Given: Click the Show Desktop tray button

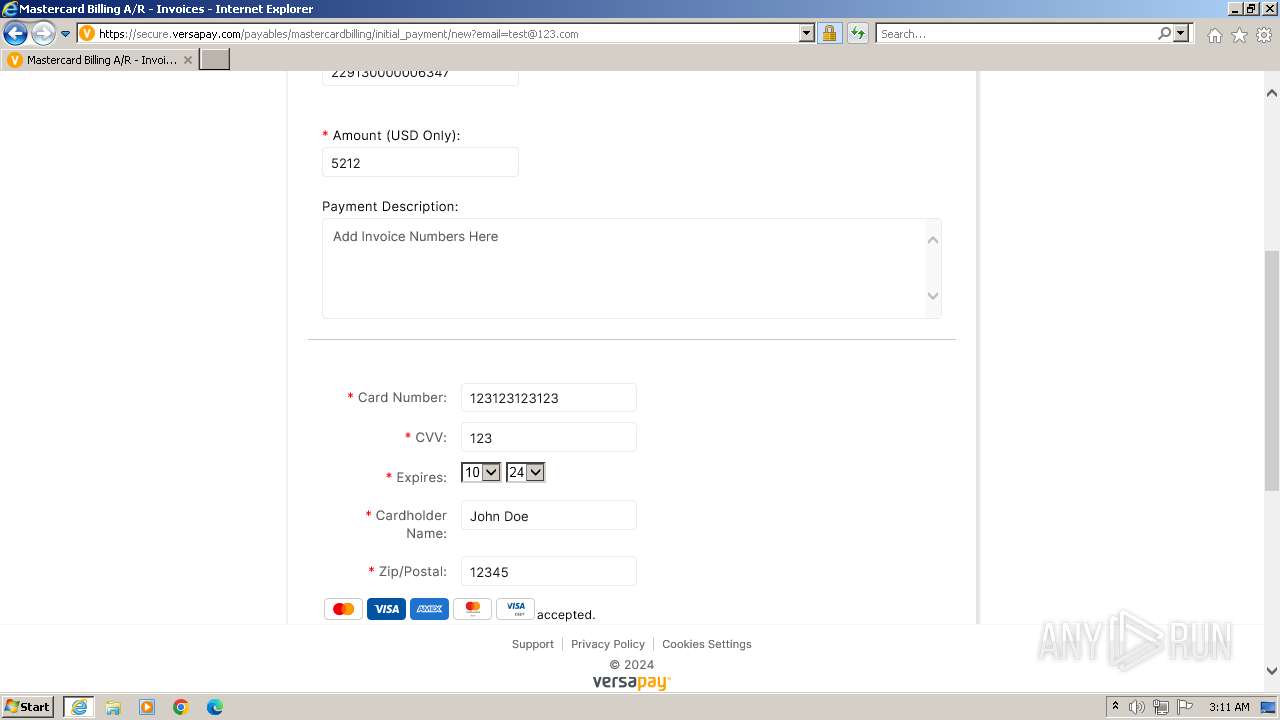Looking at the screenshot, I should [x=1269, y=707].
